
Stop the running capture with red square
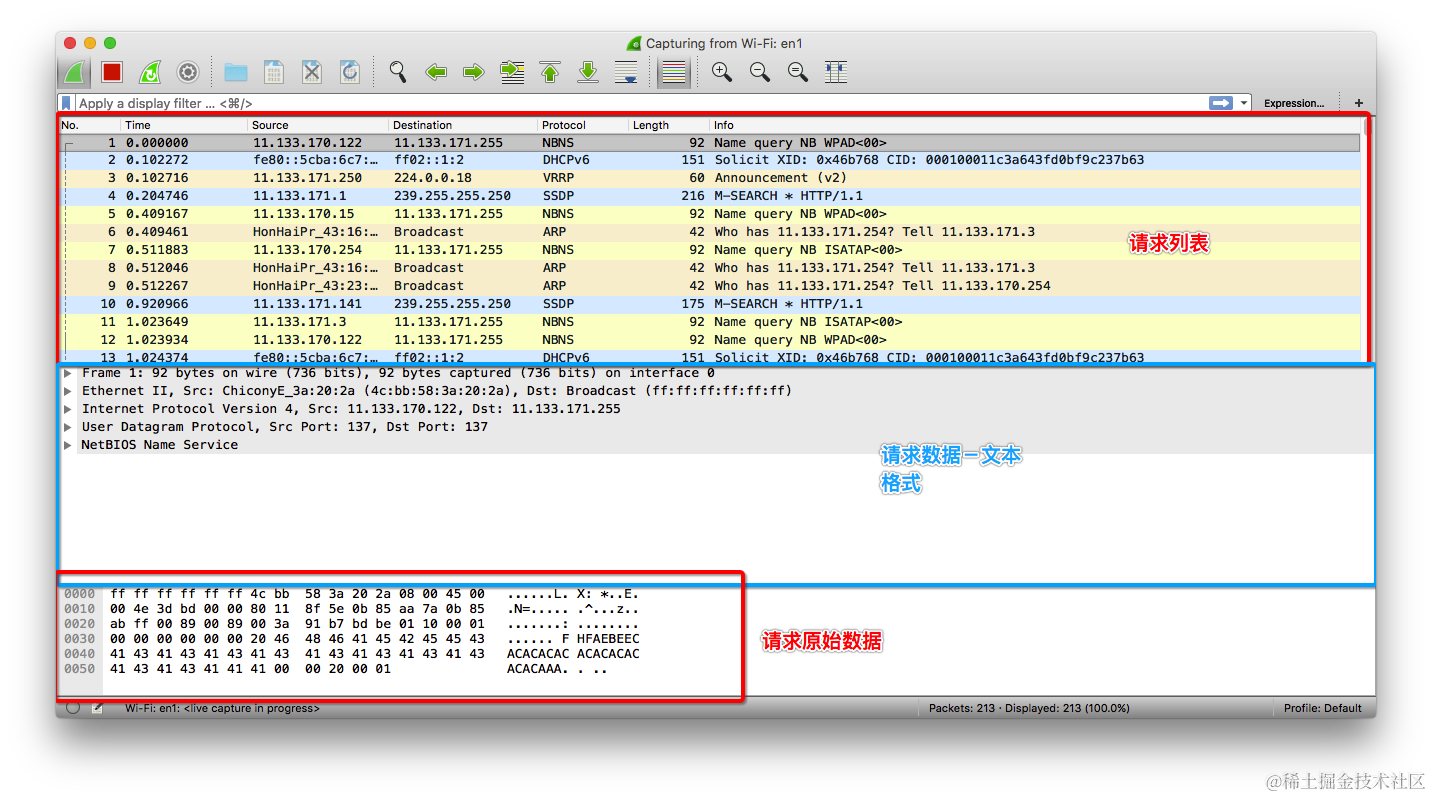click(112, 72)
